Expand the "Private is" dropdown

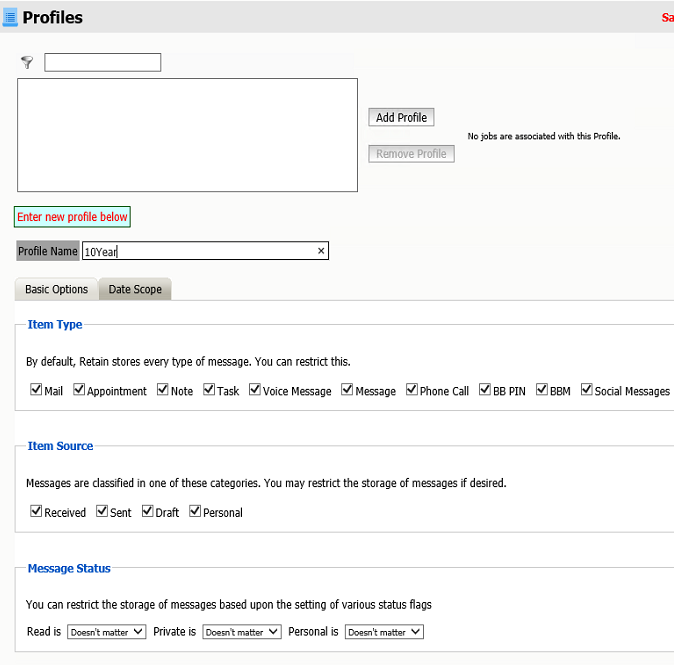(x=242, y=632)
